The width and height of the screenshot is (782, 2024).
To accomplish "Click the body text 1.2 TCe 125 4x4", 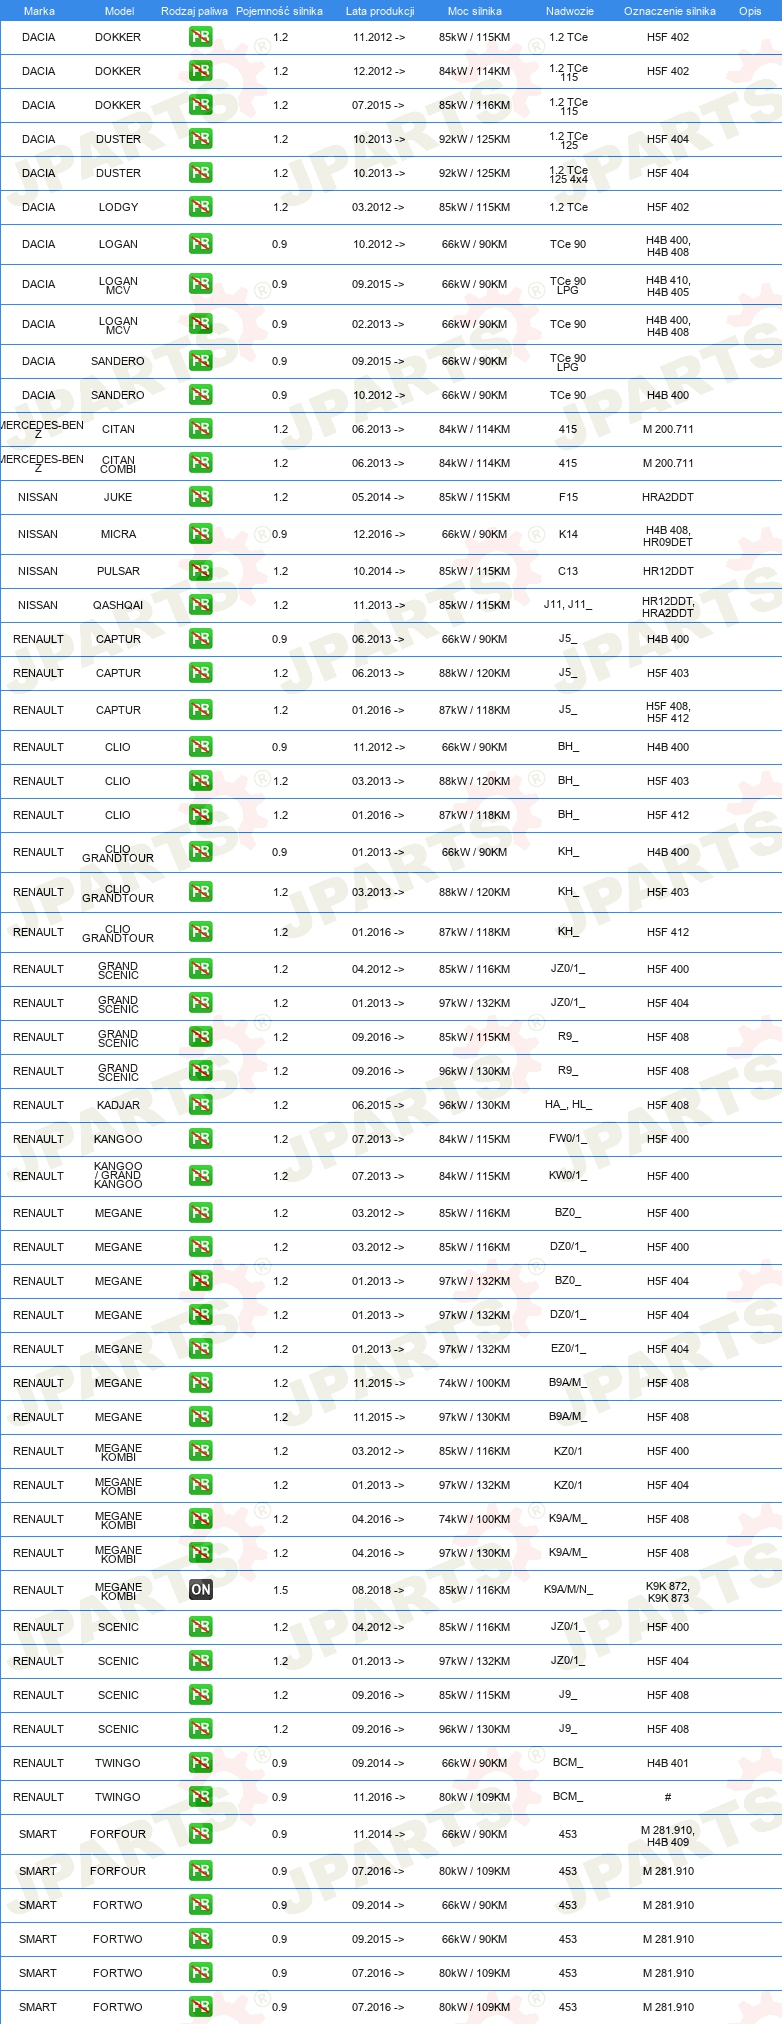I will click(568, 175).
